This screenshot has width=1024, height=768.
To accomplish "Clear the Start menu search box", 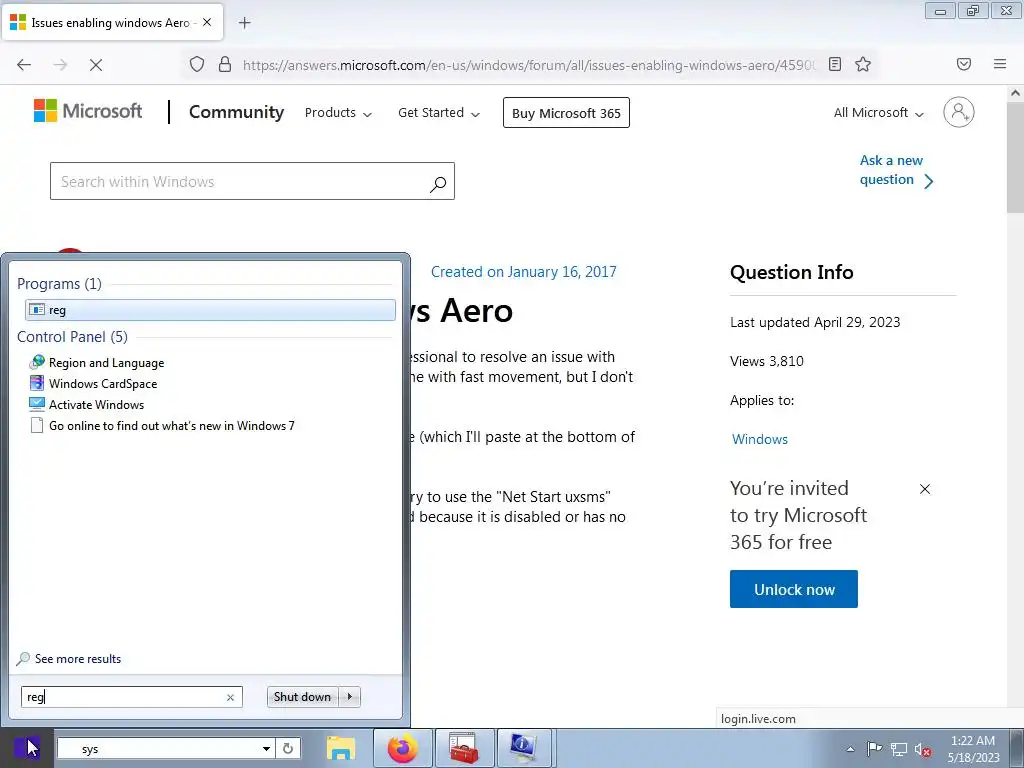I will coord(230,697).
